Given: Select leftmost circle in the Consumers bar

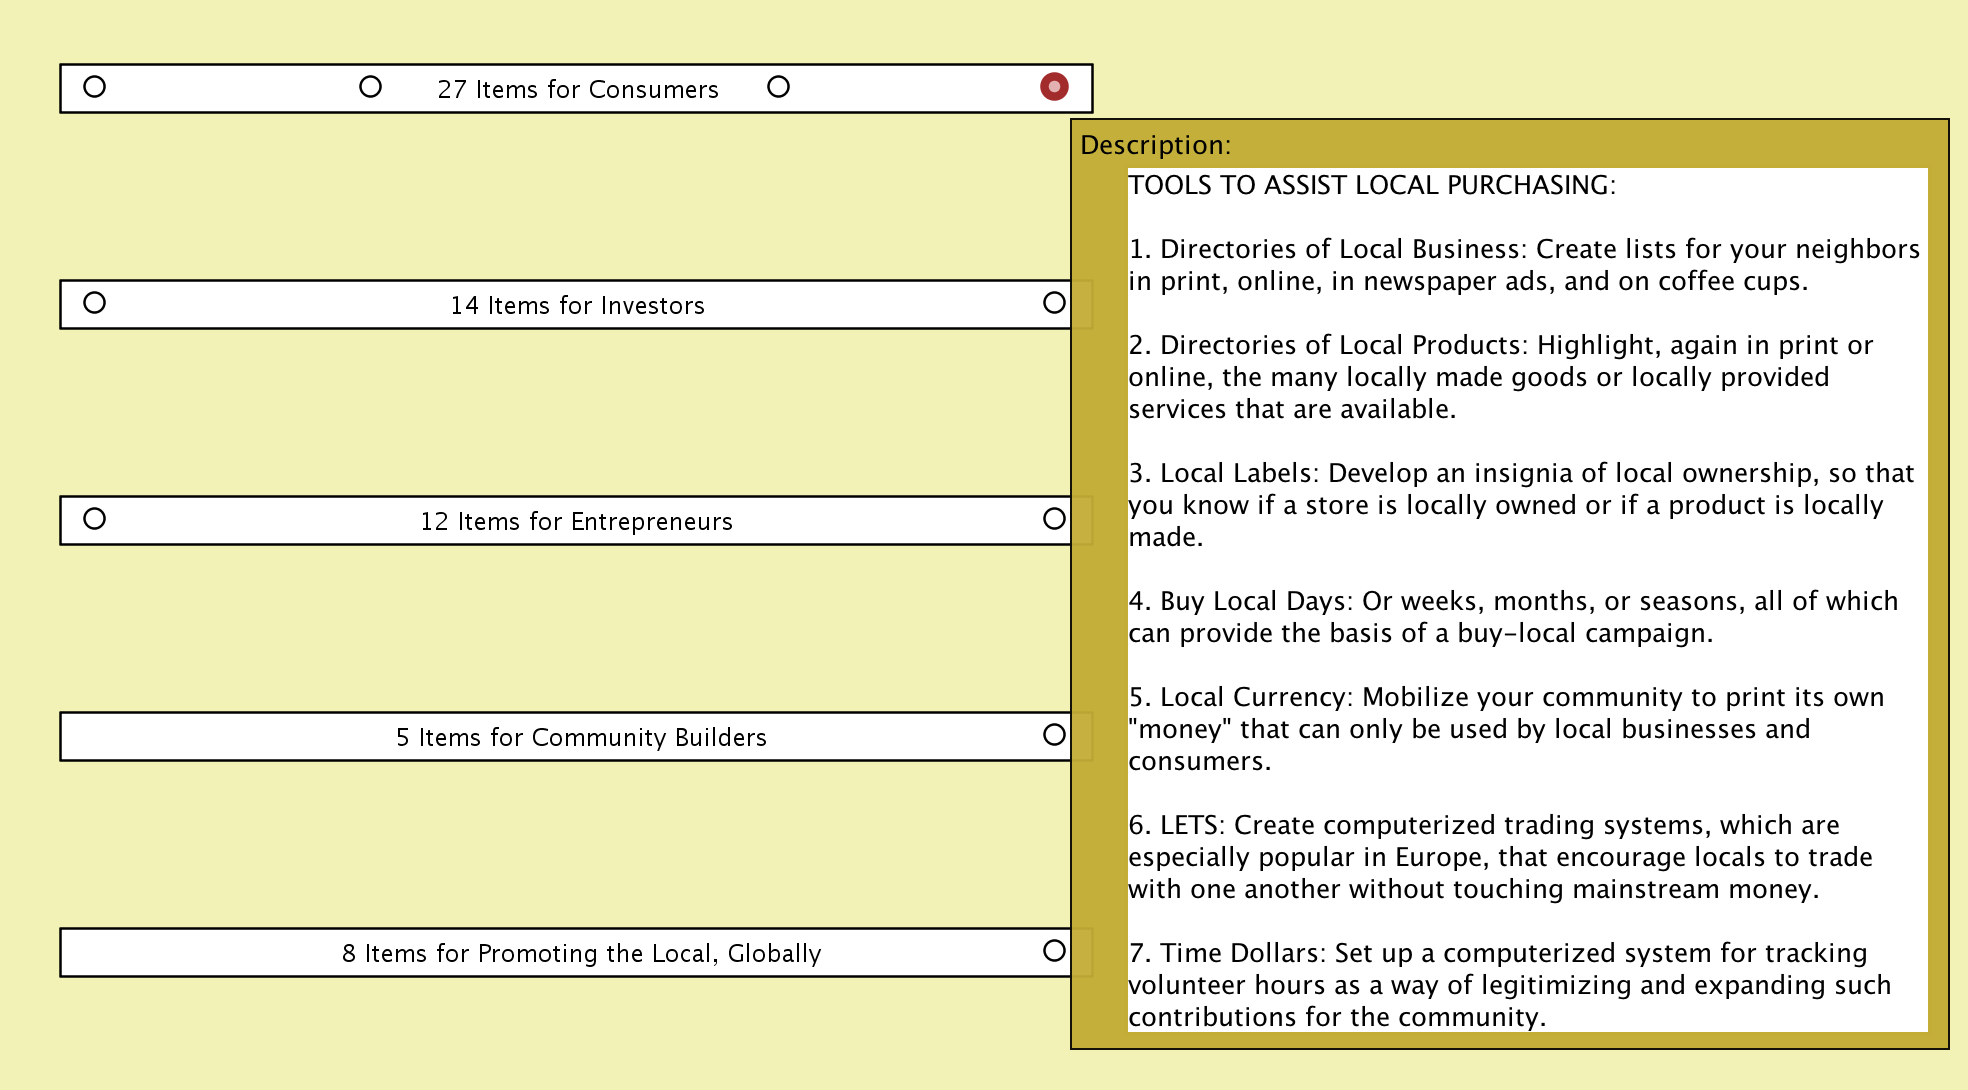Looking at the screenshot, I should point(94,87).
